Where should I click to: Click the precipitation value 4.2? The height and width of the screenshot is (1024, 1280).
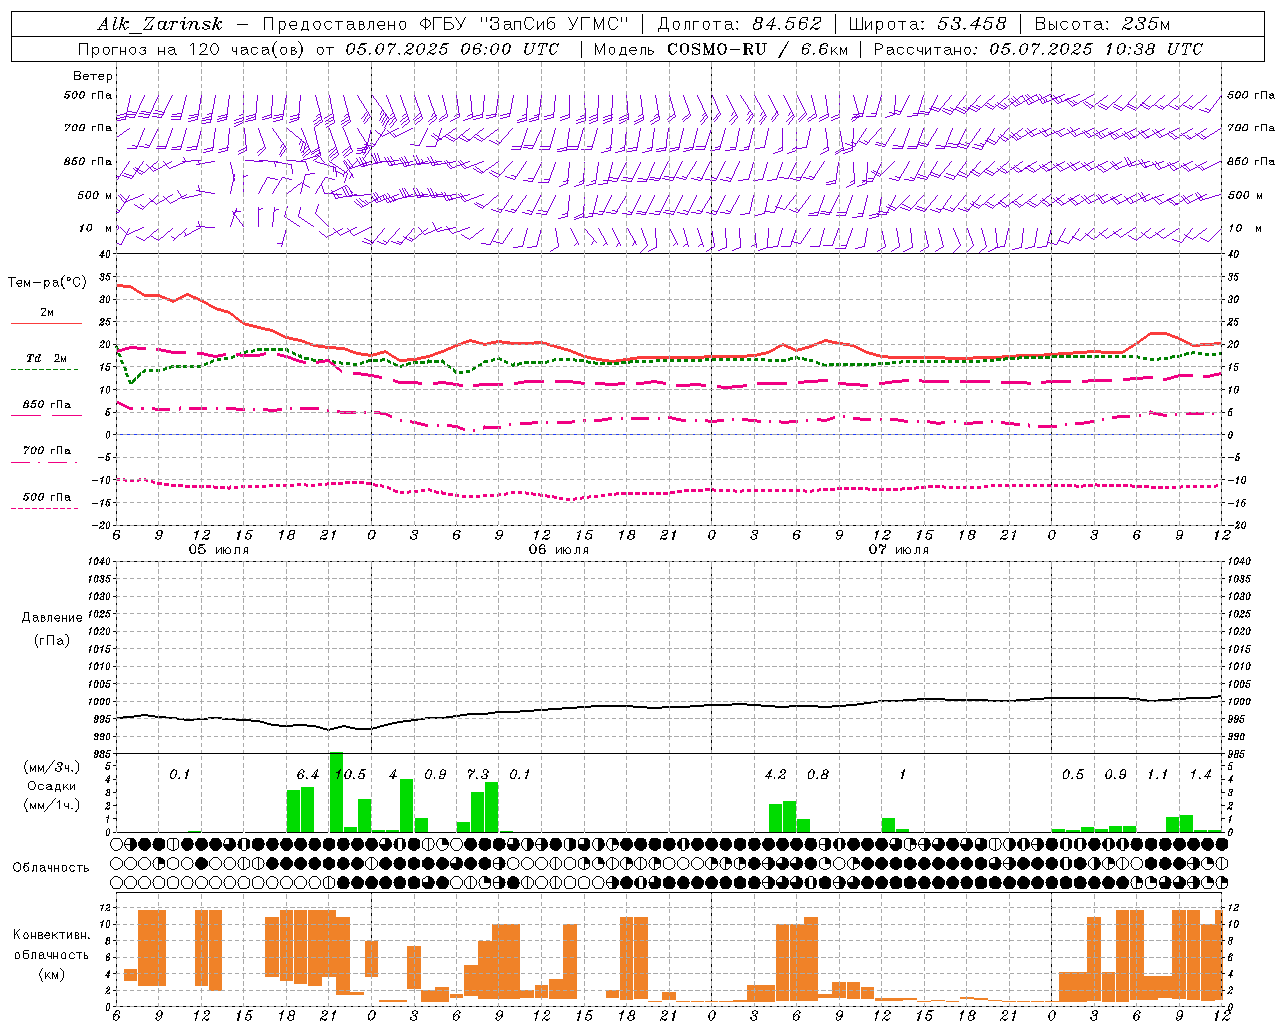(775, 775)
